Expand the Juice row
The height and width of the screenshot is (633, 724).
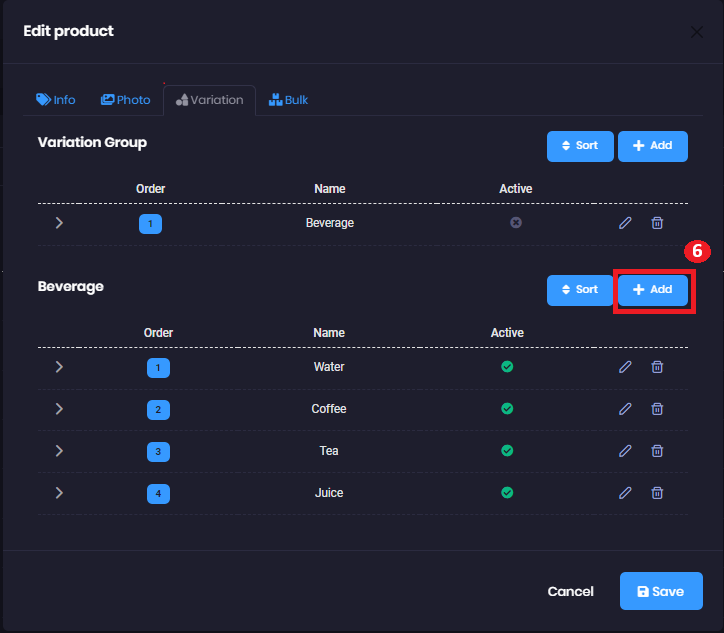tap(59, 493)
